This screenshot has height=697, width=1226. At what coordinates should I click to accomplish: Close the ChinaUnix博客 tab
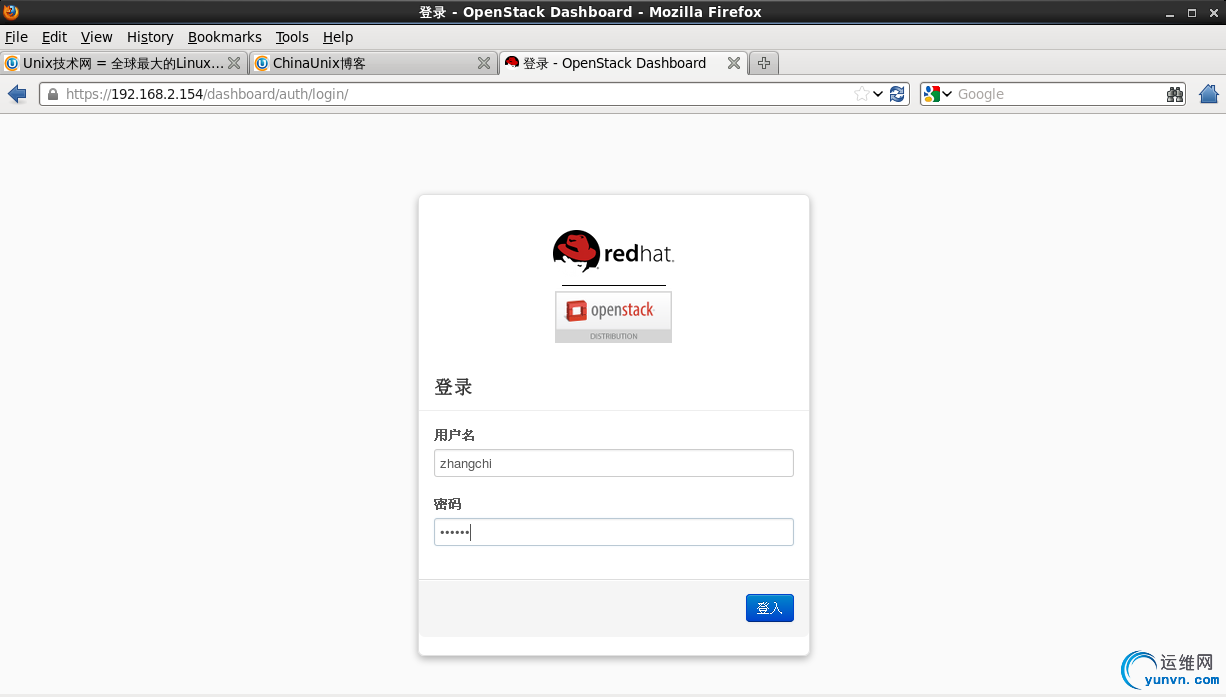click(484, 63)
